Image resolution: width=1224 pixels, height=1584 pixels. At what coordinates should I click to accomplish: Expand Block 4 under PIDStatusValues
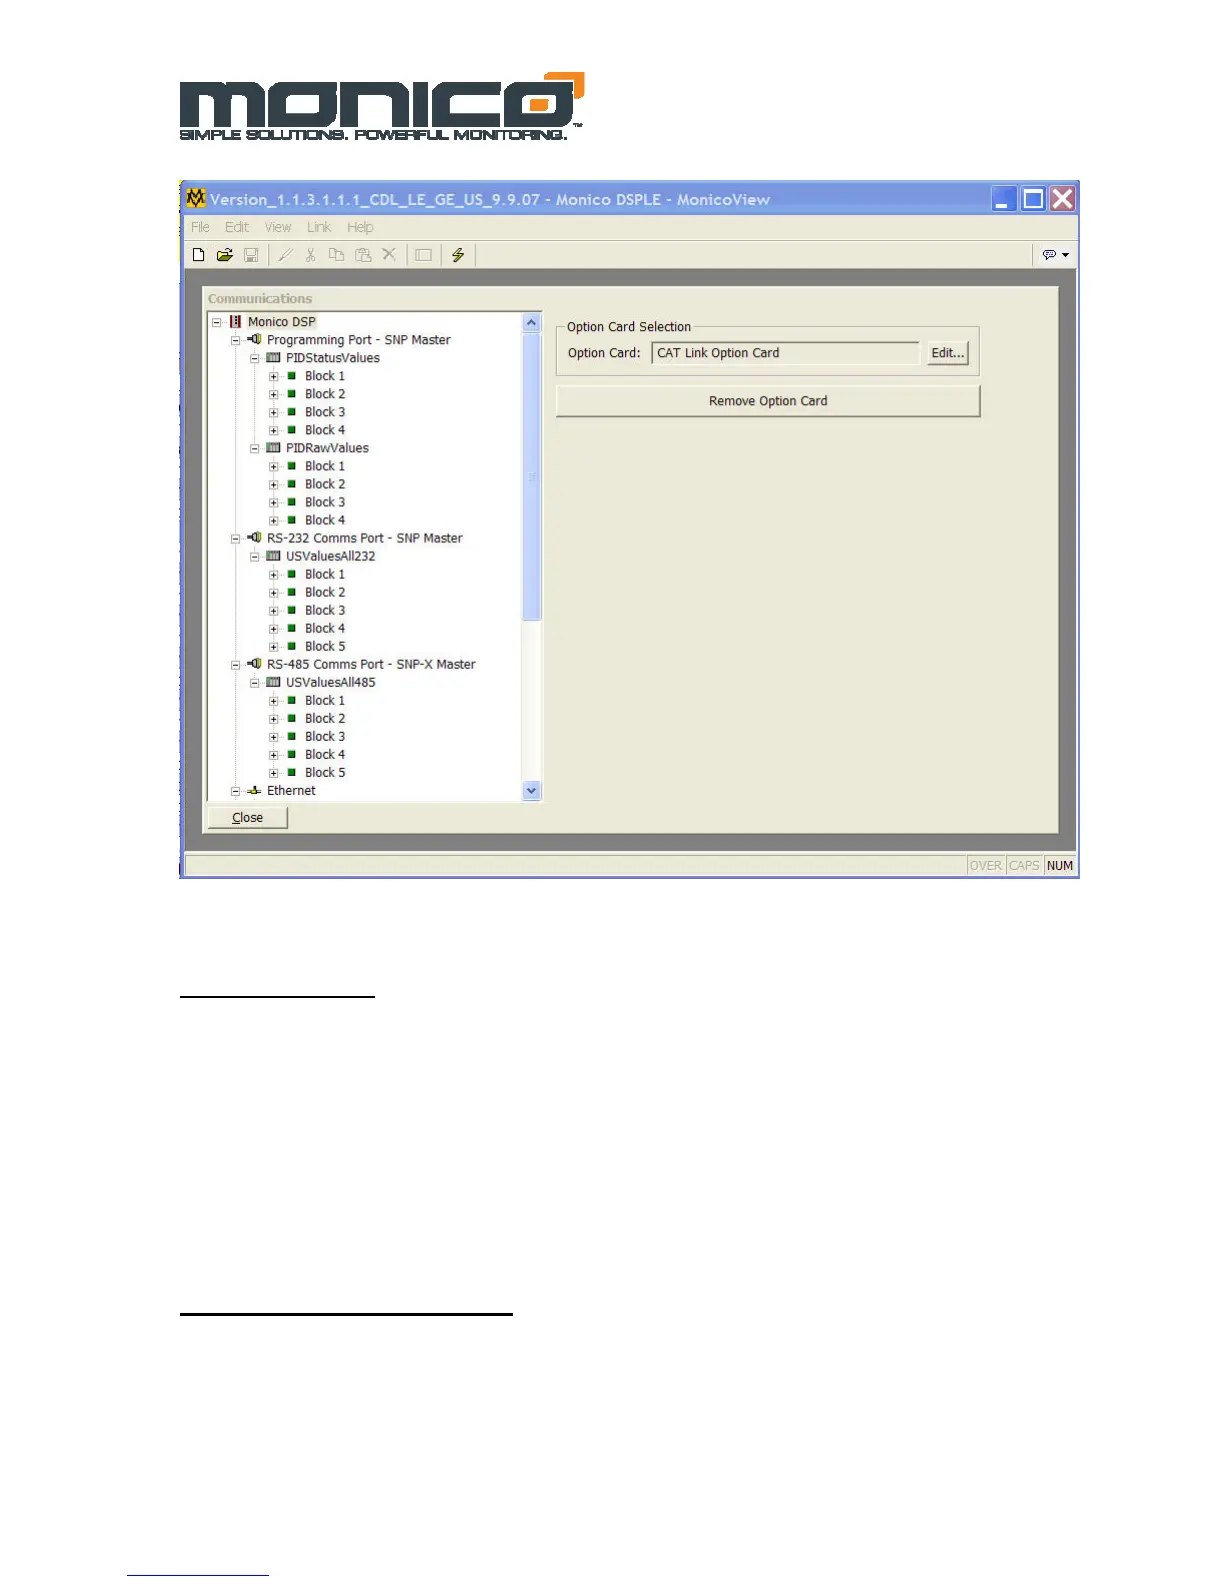pyautogui.click(x=274, y=430)
